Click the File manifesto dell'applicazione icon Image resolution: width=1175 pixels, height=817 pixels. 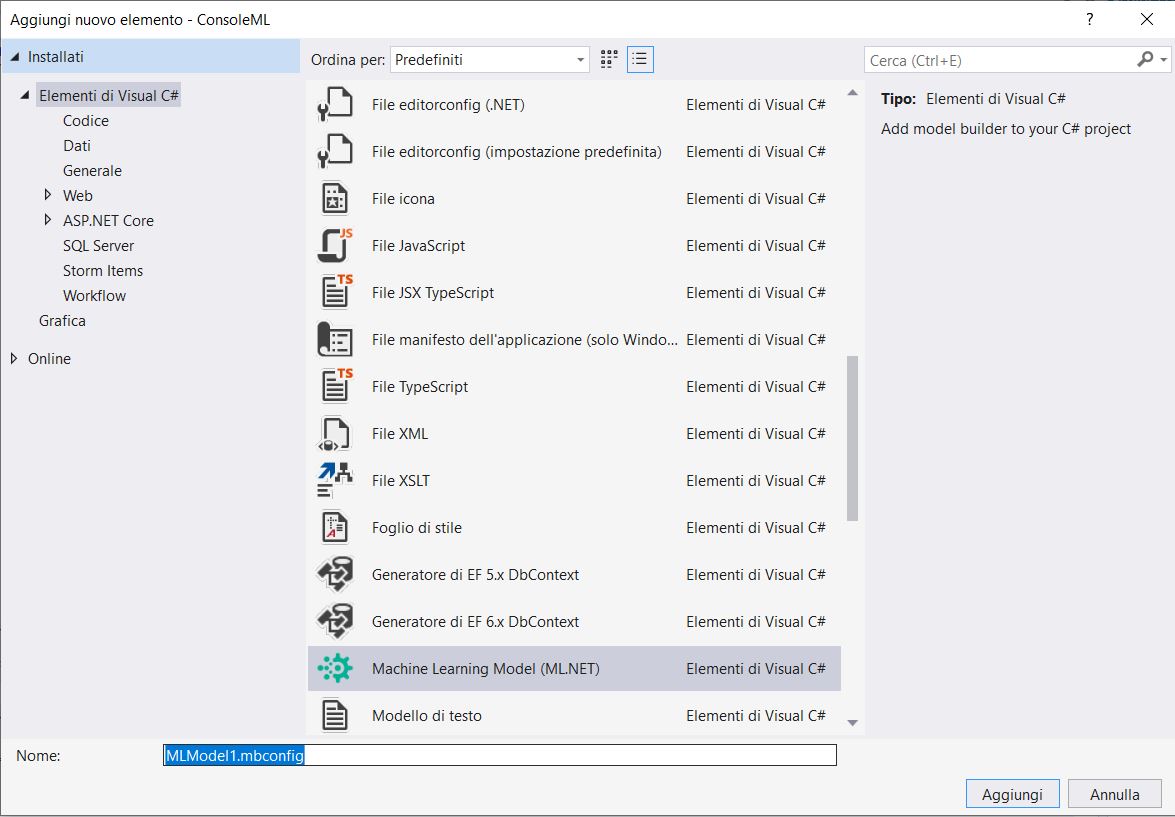334,340
